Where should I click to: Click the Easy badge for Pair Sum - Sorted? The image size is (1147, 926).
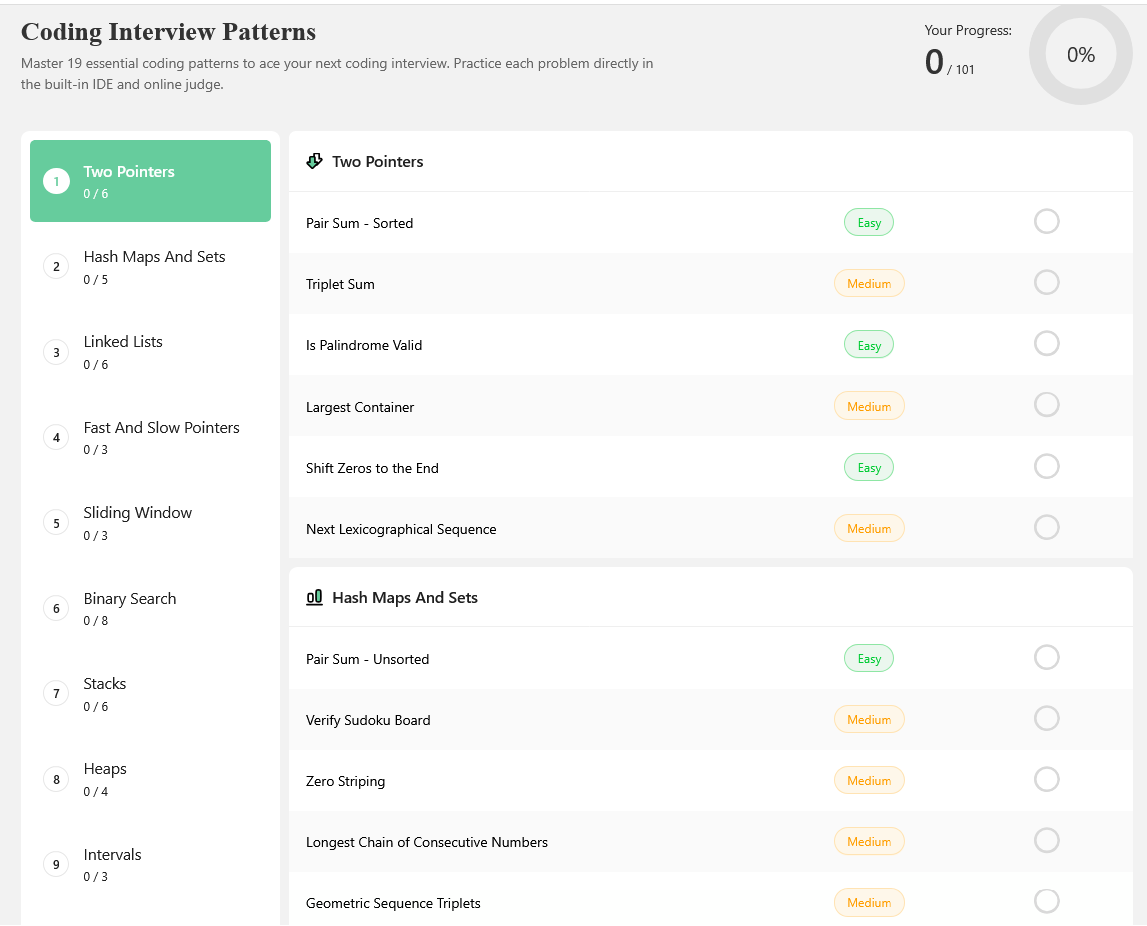(868, 222)
